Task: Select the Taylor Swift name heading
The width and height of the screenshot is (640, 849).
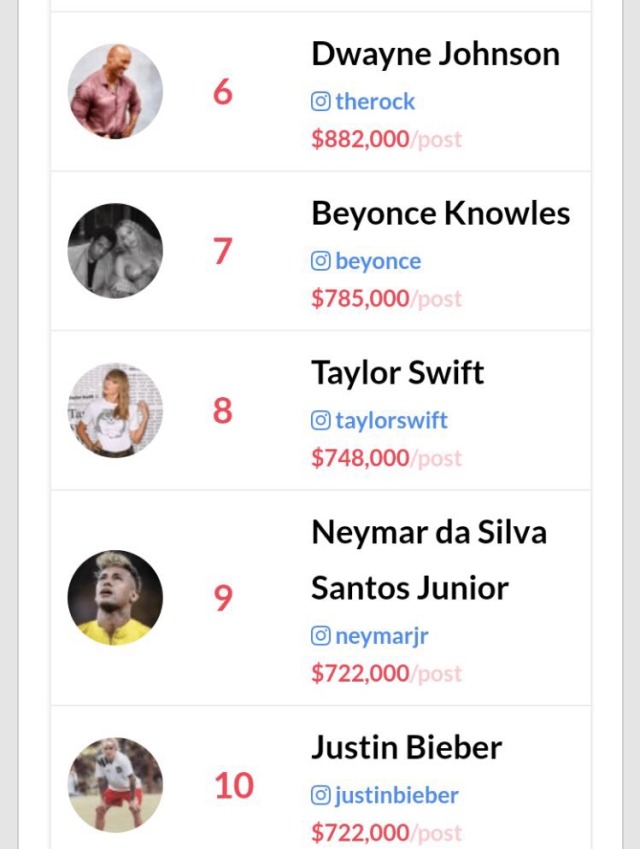Action: [x=397, y=374]
